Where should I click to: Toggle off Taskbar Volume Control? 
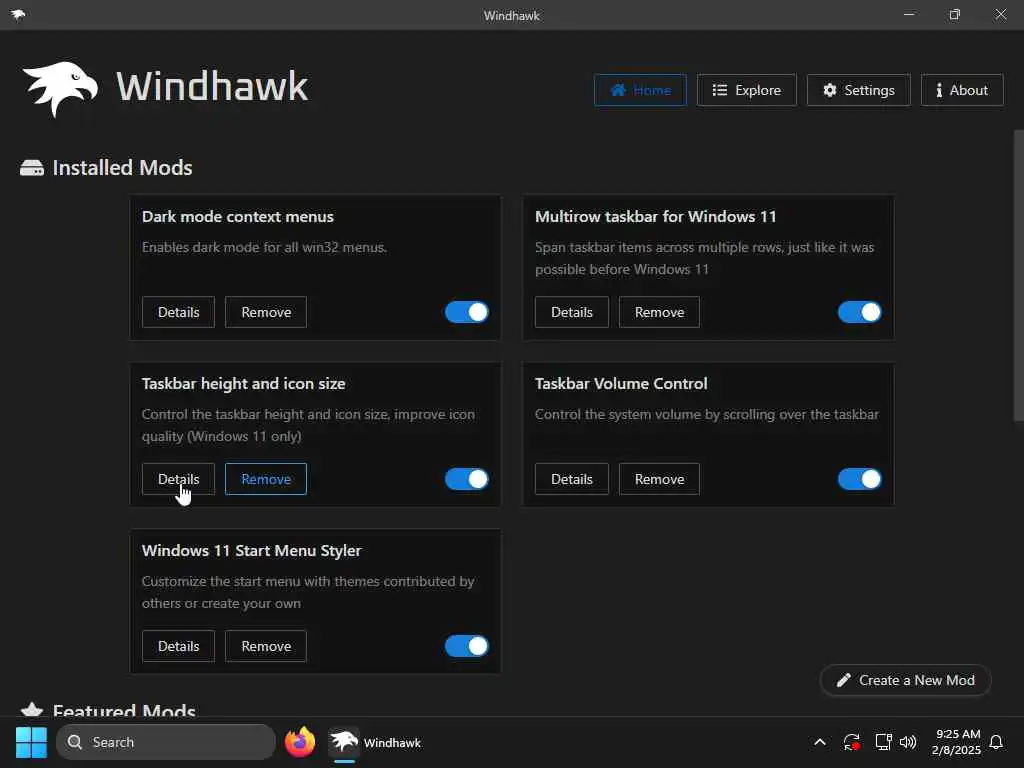[x=860, y=479]
